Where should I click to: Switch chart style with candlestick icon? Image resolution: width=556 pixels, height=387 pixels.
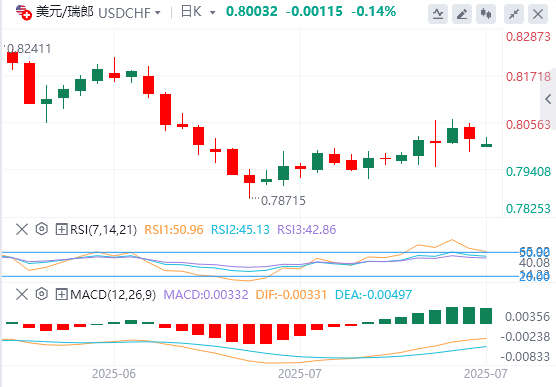coord(486,14)
